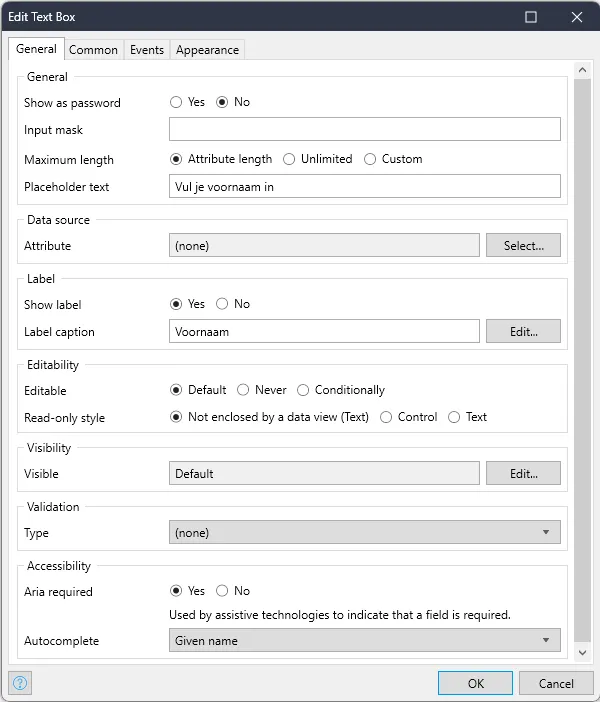The image size is (600, 702).
Task: Open the help icon at bottom left
Action: (x=20, y=683)
